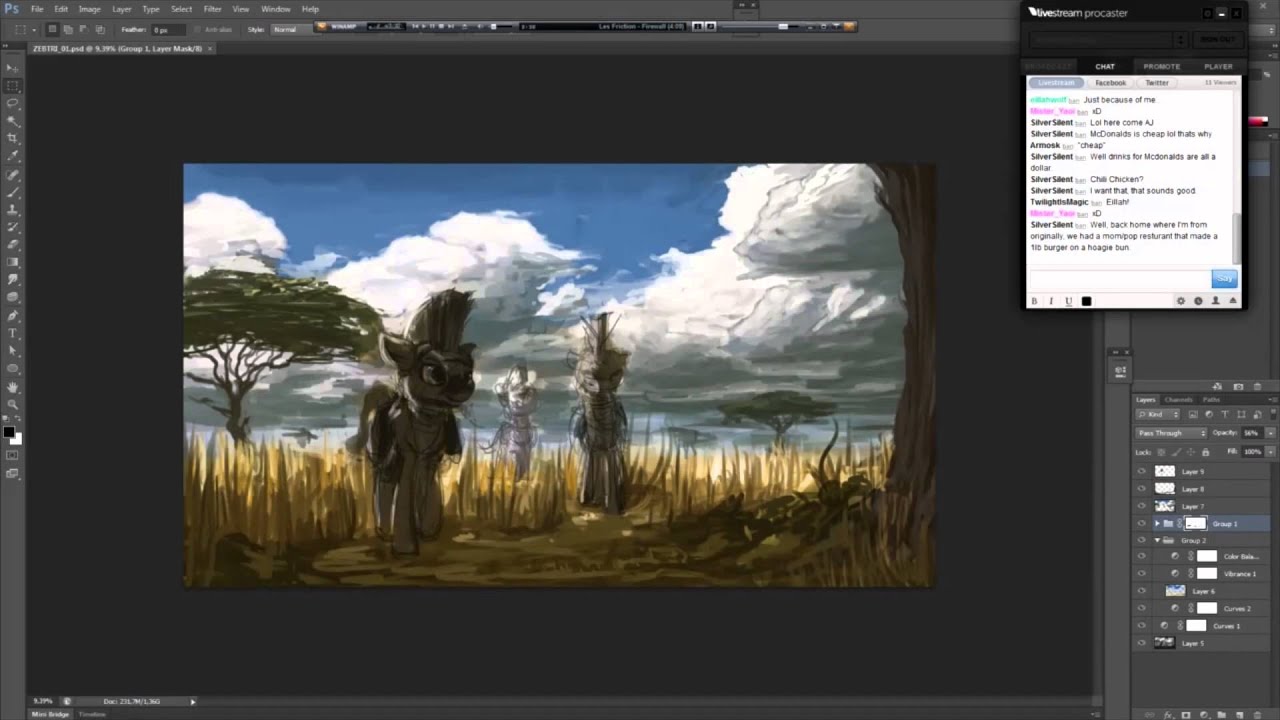Select the Horizontal Type tool
This screenshot has width=1280, height=720.
13,333
